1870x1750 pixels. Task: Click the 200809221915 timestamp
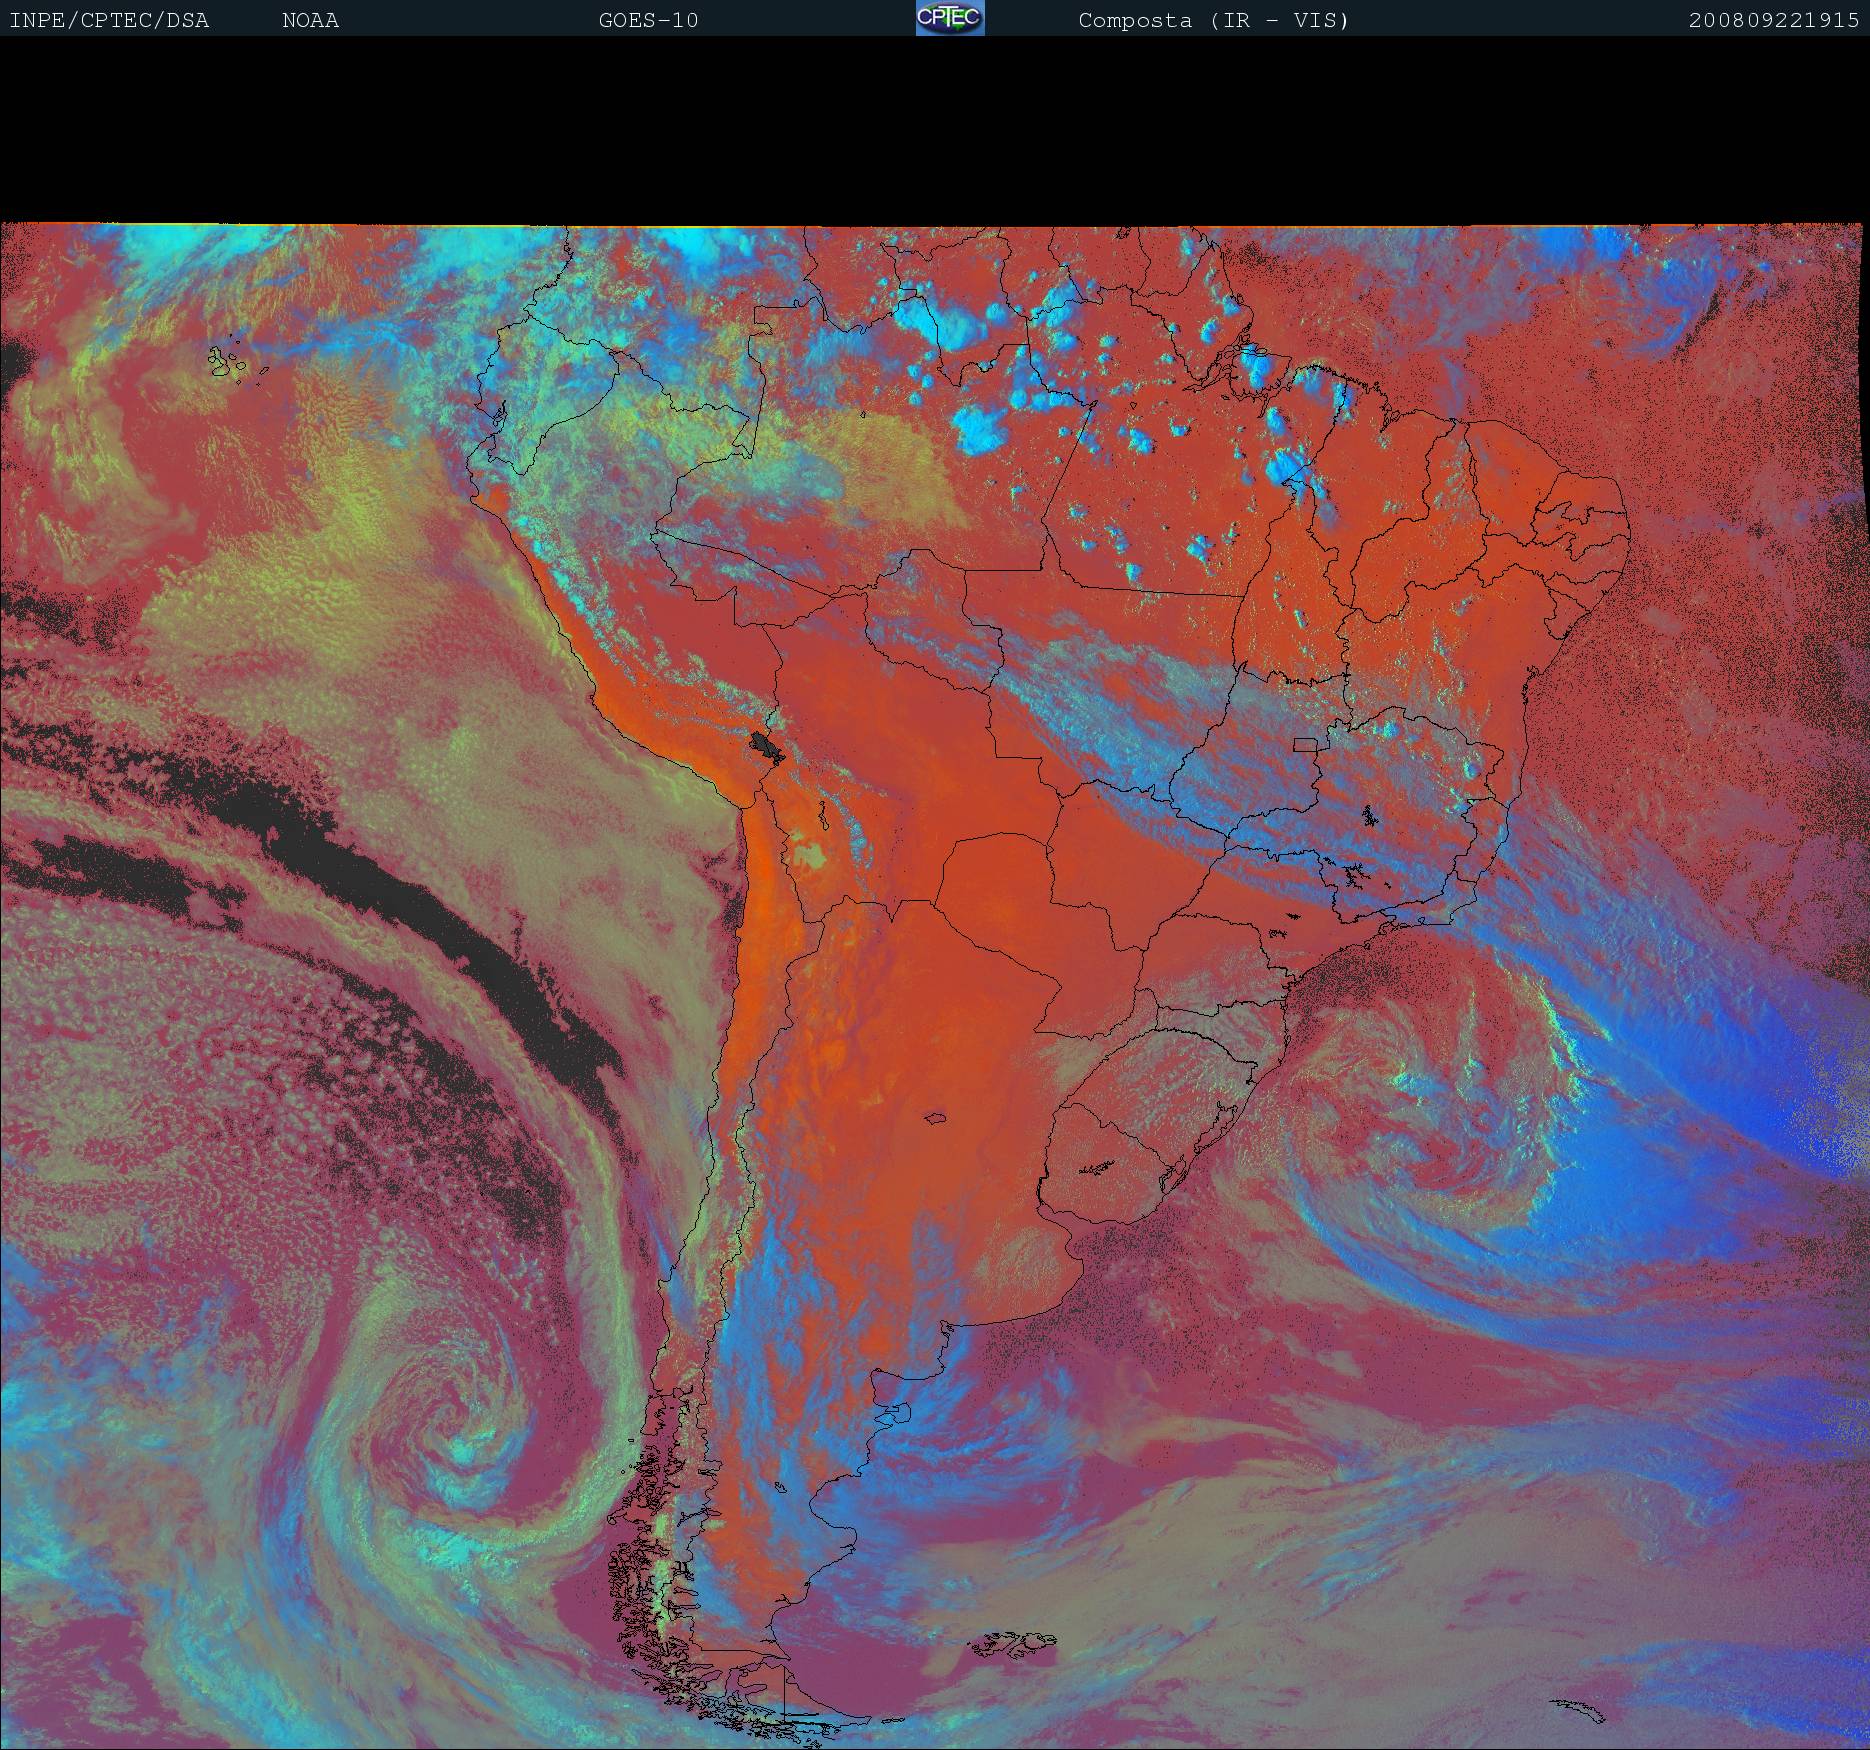[1773, 20]
